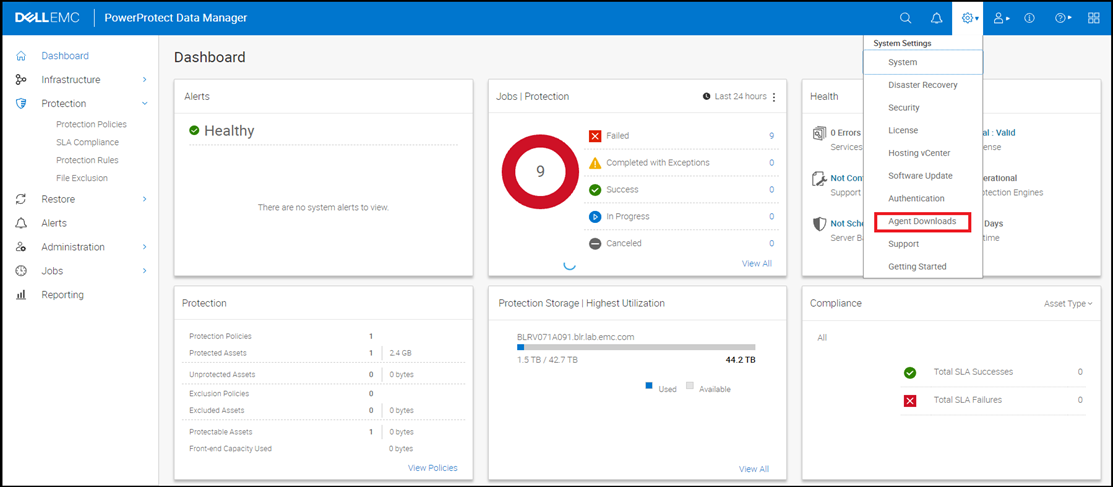Click the Jobs clock sidebar icon
1113x487 pixels.
[21, 270]
